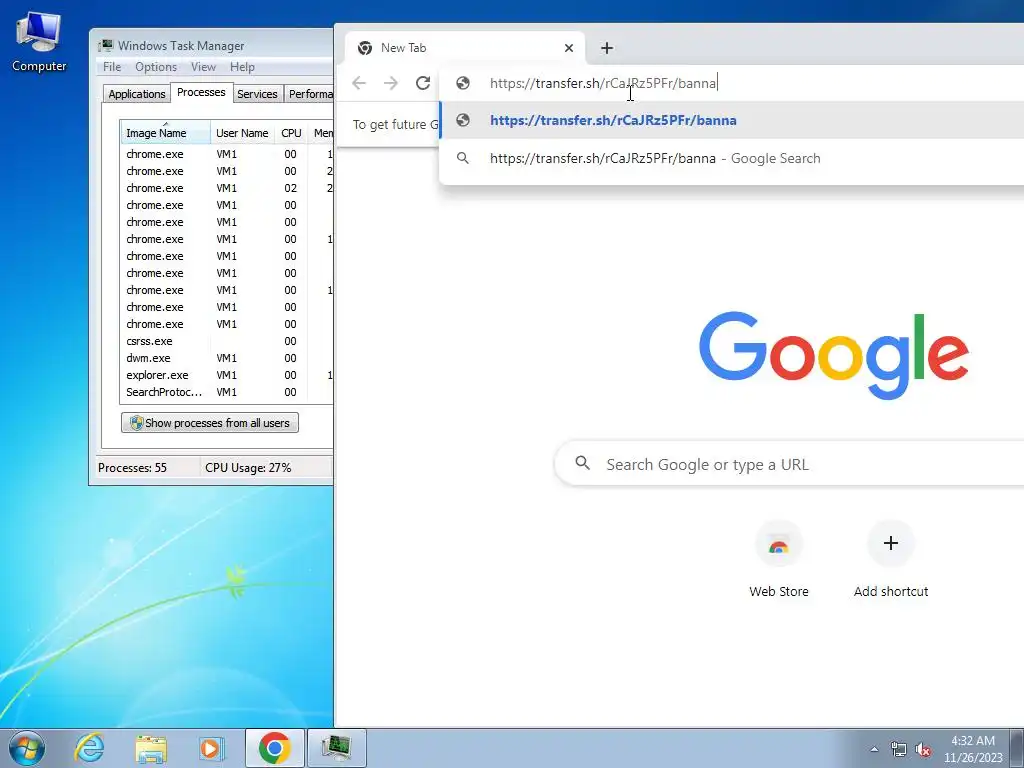Open the File menu in Task Manager

(x=112, y=67)
